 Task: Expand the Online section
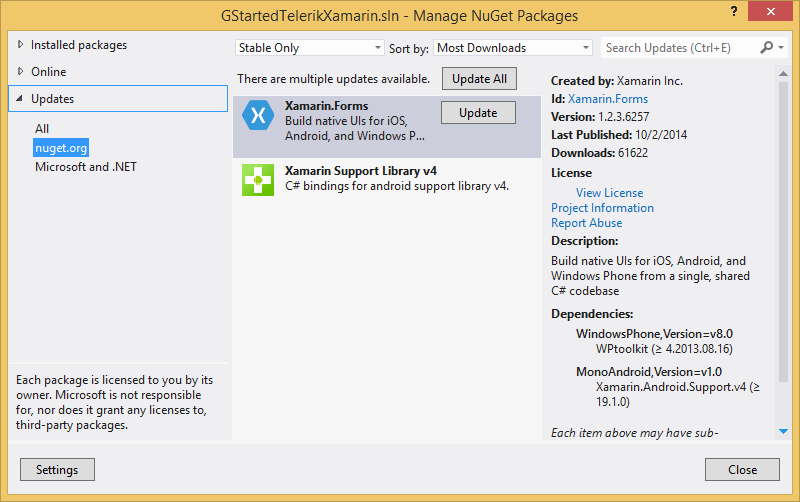point(22,72)
